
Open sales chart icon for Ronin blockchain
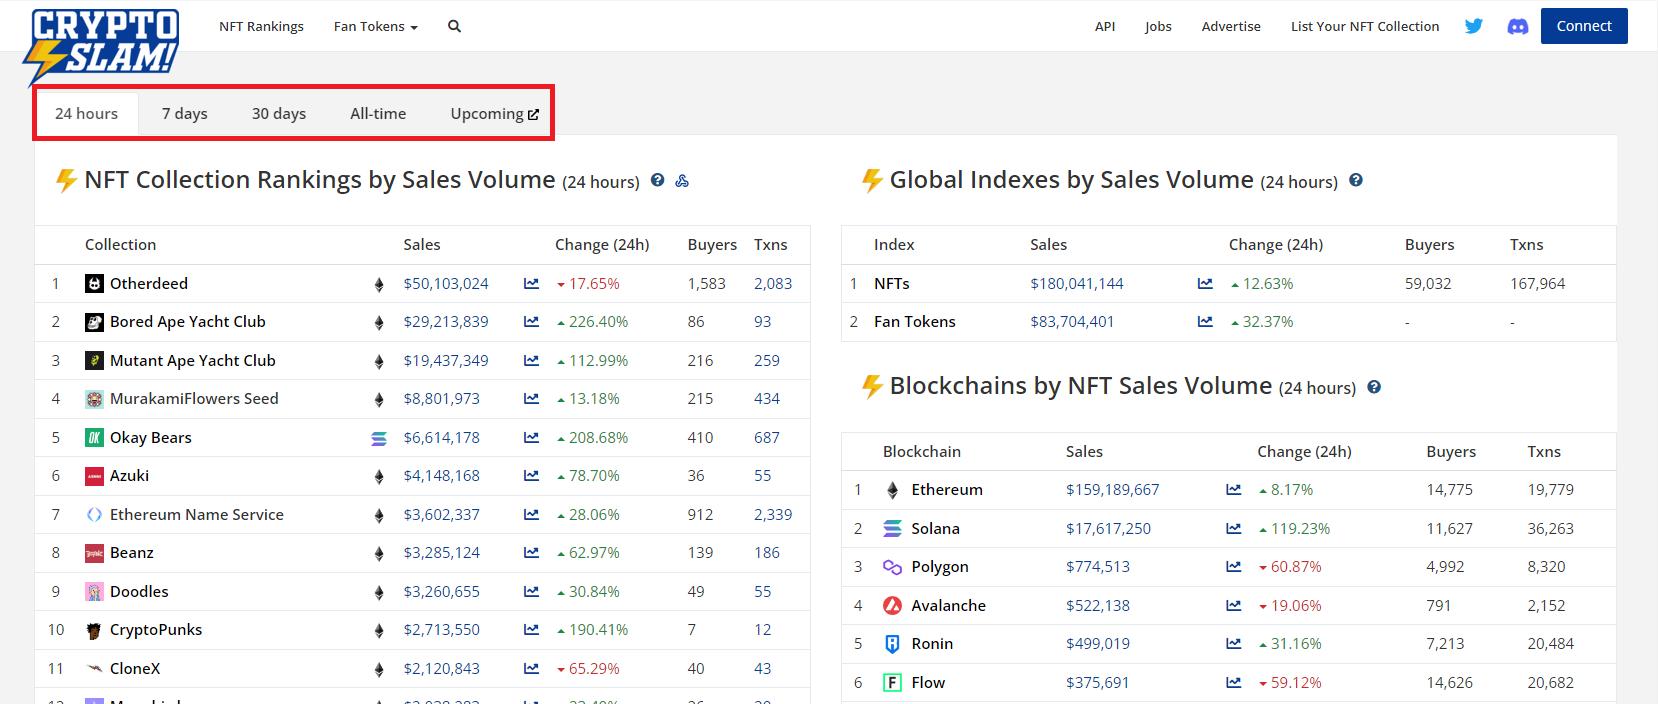point(1233,644)
